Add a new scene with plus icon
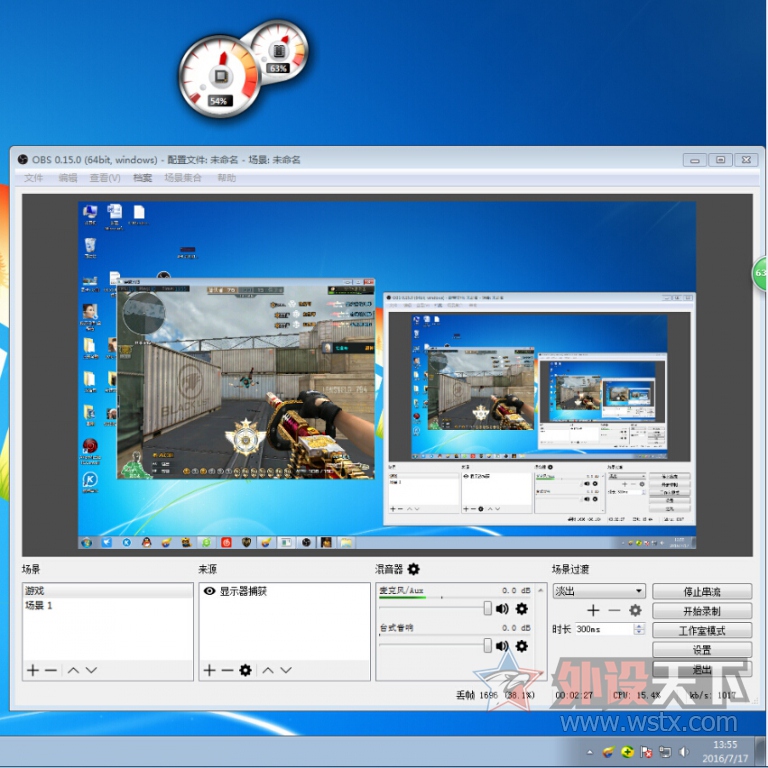The image size is (768, 768). click(x=33, y=670)
